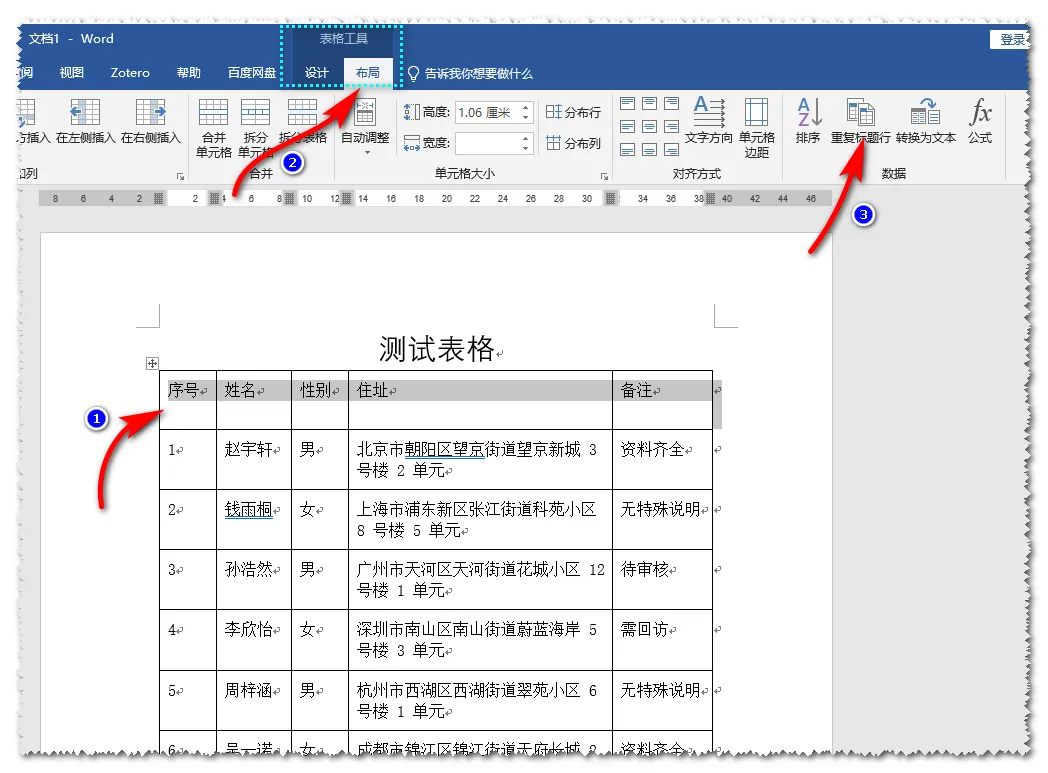Align cell content bottom center
Screen dimensions: 1048x773
pos(650,149)
